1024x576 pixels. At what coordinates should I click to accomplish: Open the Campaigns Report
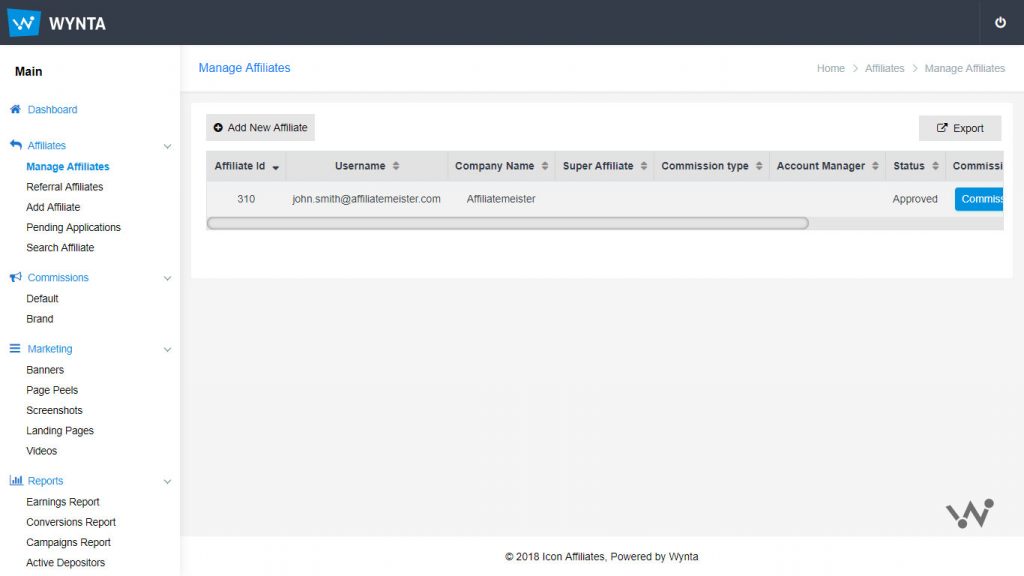(x=69, y=542)
